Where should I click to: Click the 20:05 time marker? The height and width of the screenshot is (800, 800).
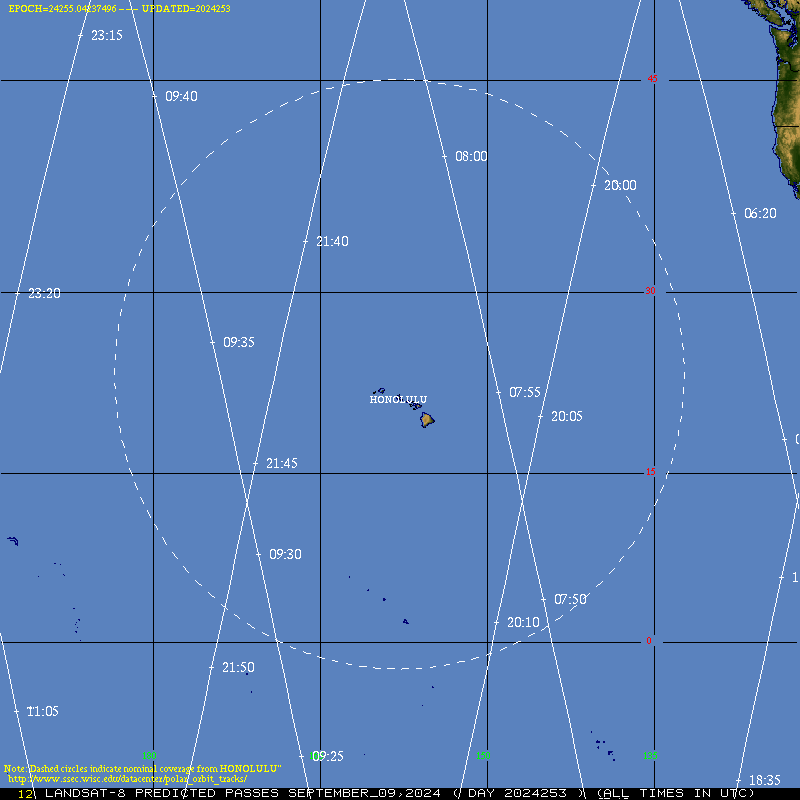pos(566,417)
